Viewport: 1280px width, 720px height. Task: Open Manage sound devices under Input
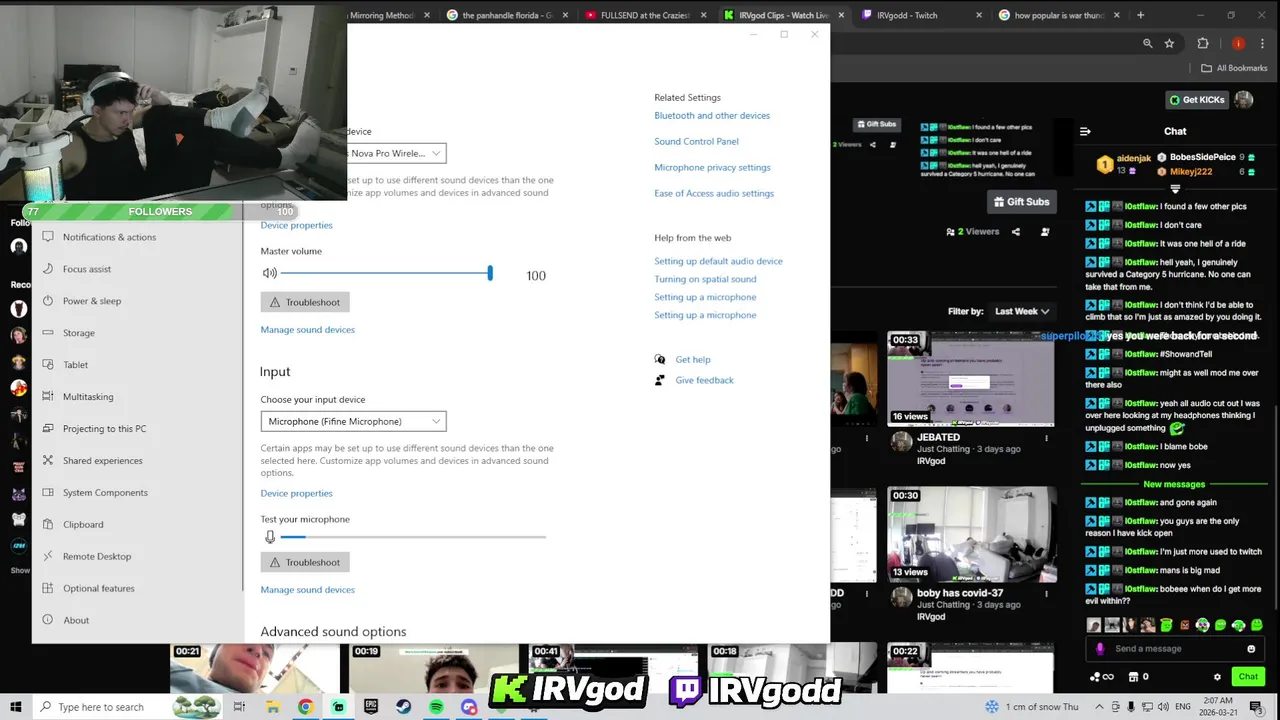click(307, 589)
